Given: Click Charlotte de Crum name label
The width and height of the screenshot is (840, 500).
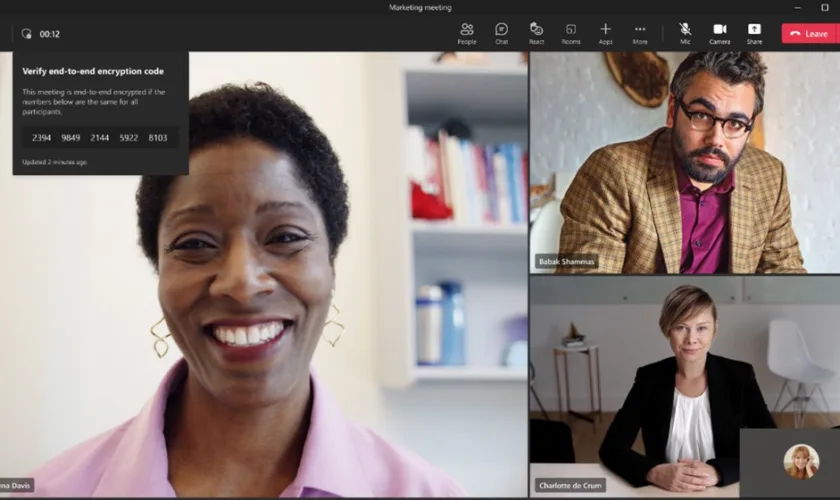Looking at the screenshot, I should pos(570,485).
